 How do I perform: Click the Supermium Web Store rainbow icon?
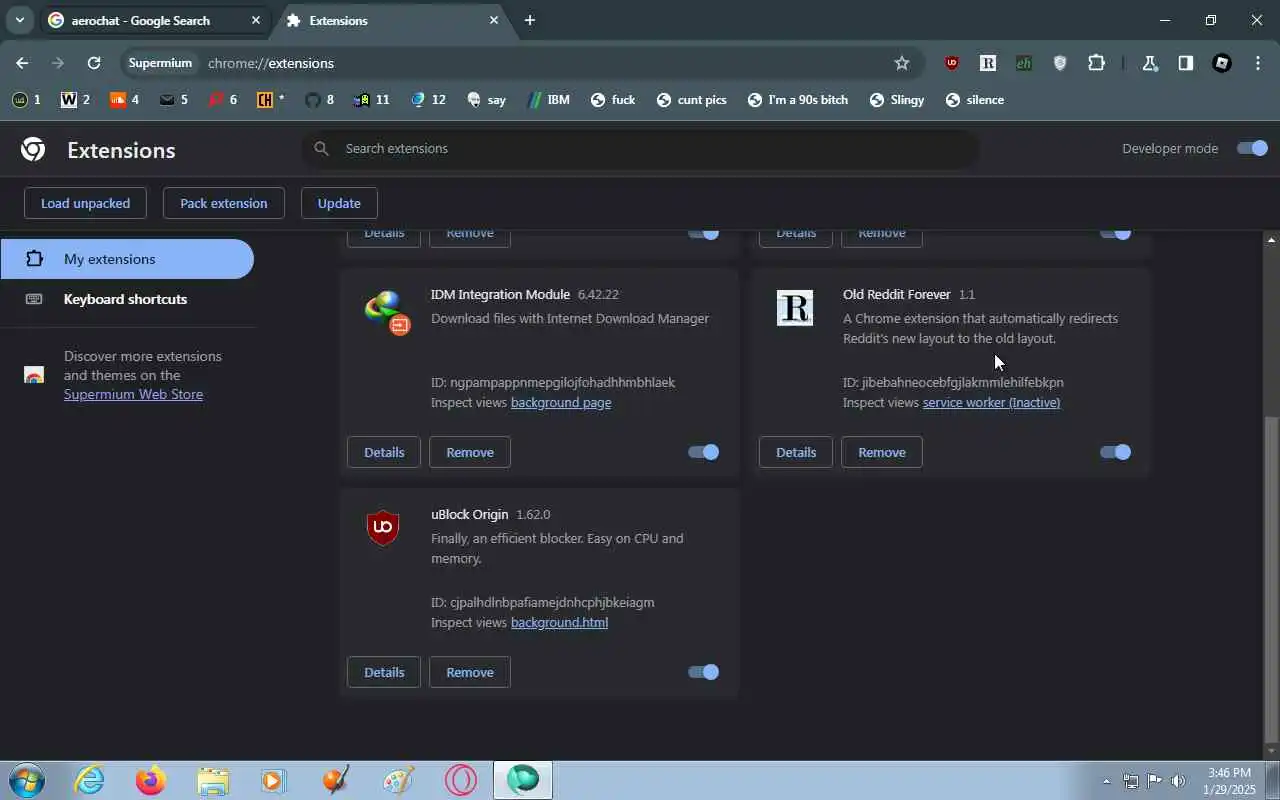(x=34, y=376)
